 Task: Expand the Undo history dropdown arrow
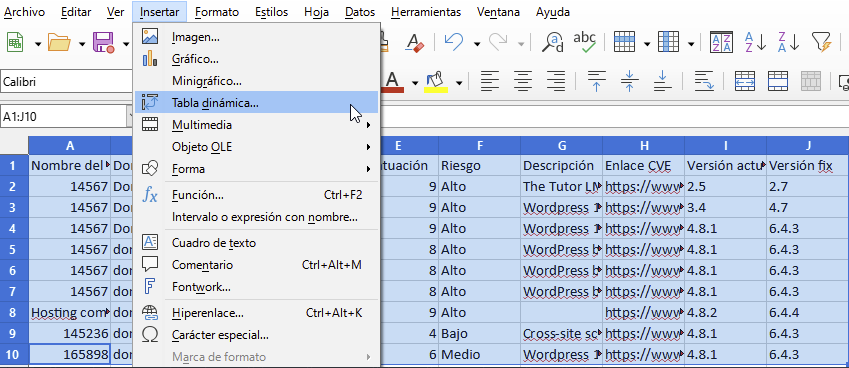tap(476, 43)
